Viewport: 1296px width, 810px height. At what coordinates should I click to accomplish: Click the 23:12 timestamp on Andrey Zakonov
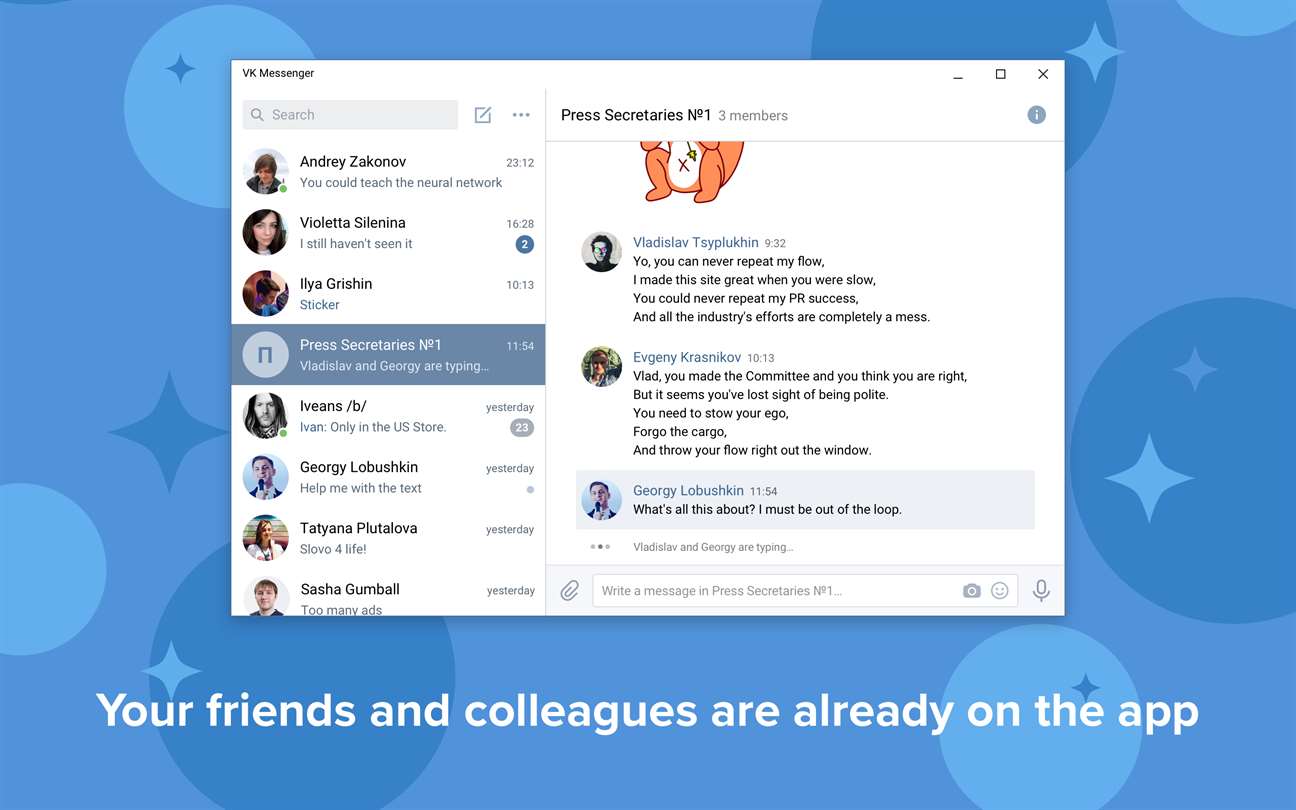520,163
